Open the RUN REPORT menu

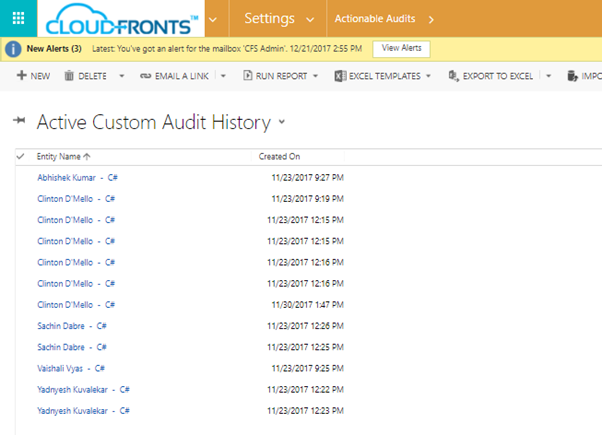pos(281,76)
